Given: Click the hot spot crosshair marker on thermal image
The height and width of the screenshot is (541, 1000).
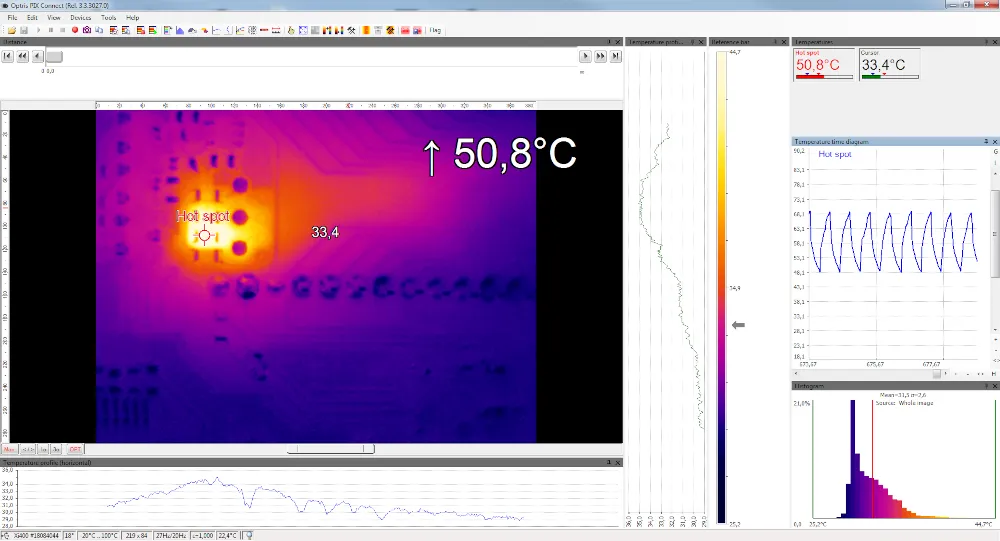Looking at the screenshot, I should tap(204, 235).
